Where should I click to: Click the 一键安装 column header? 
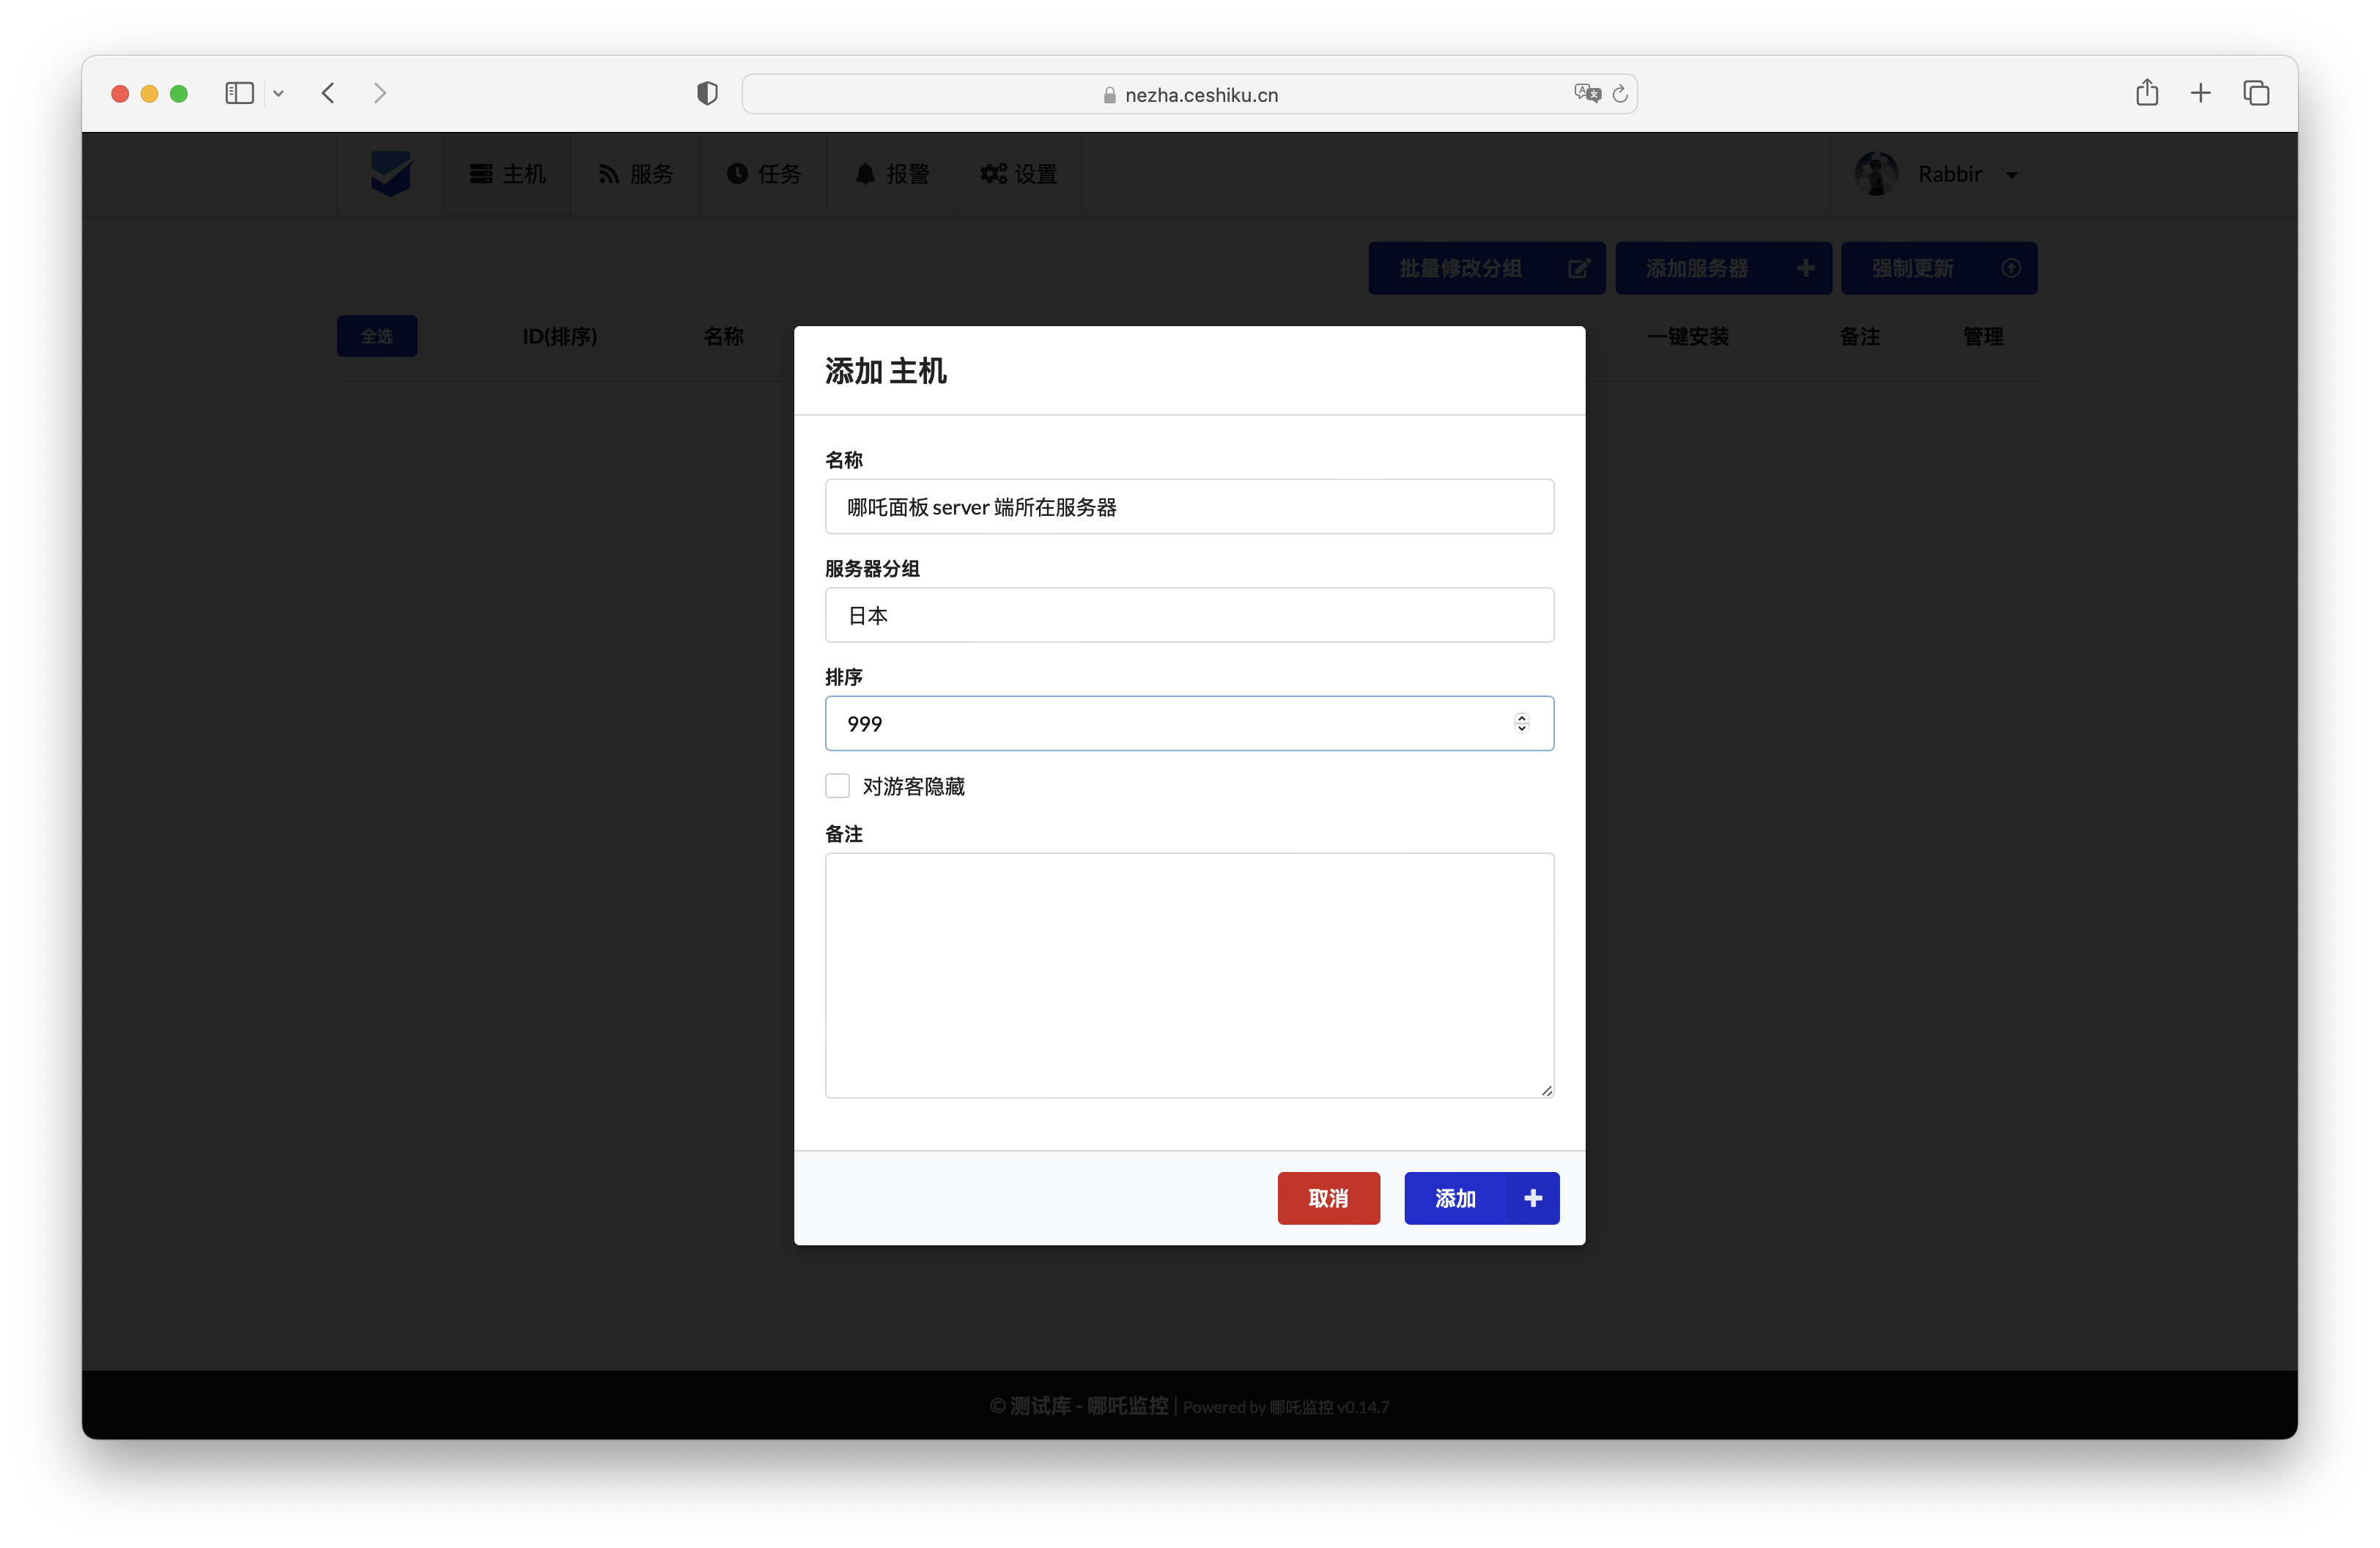click(x=1688, y=336)
